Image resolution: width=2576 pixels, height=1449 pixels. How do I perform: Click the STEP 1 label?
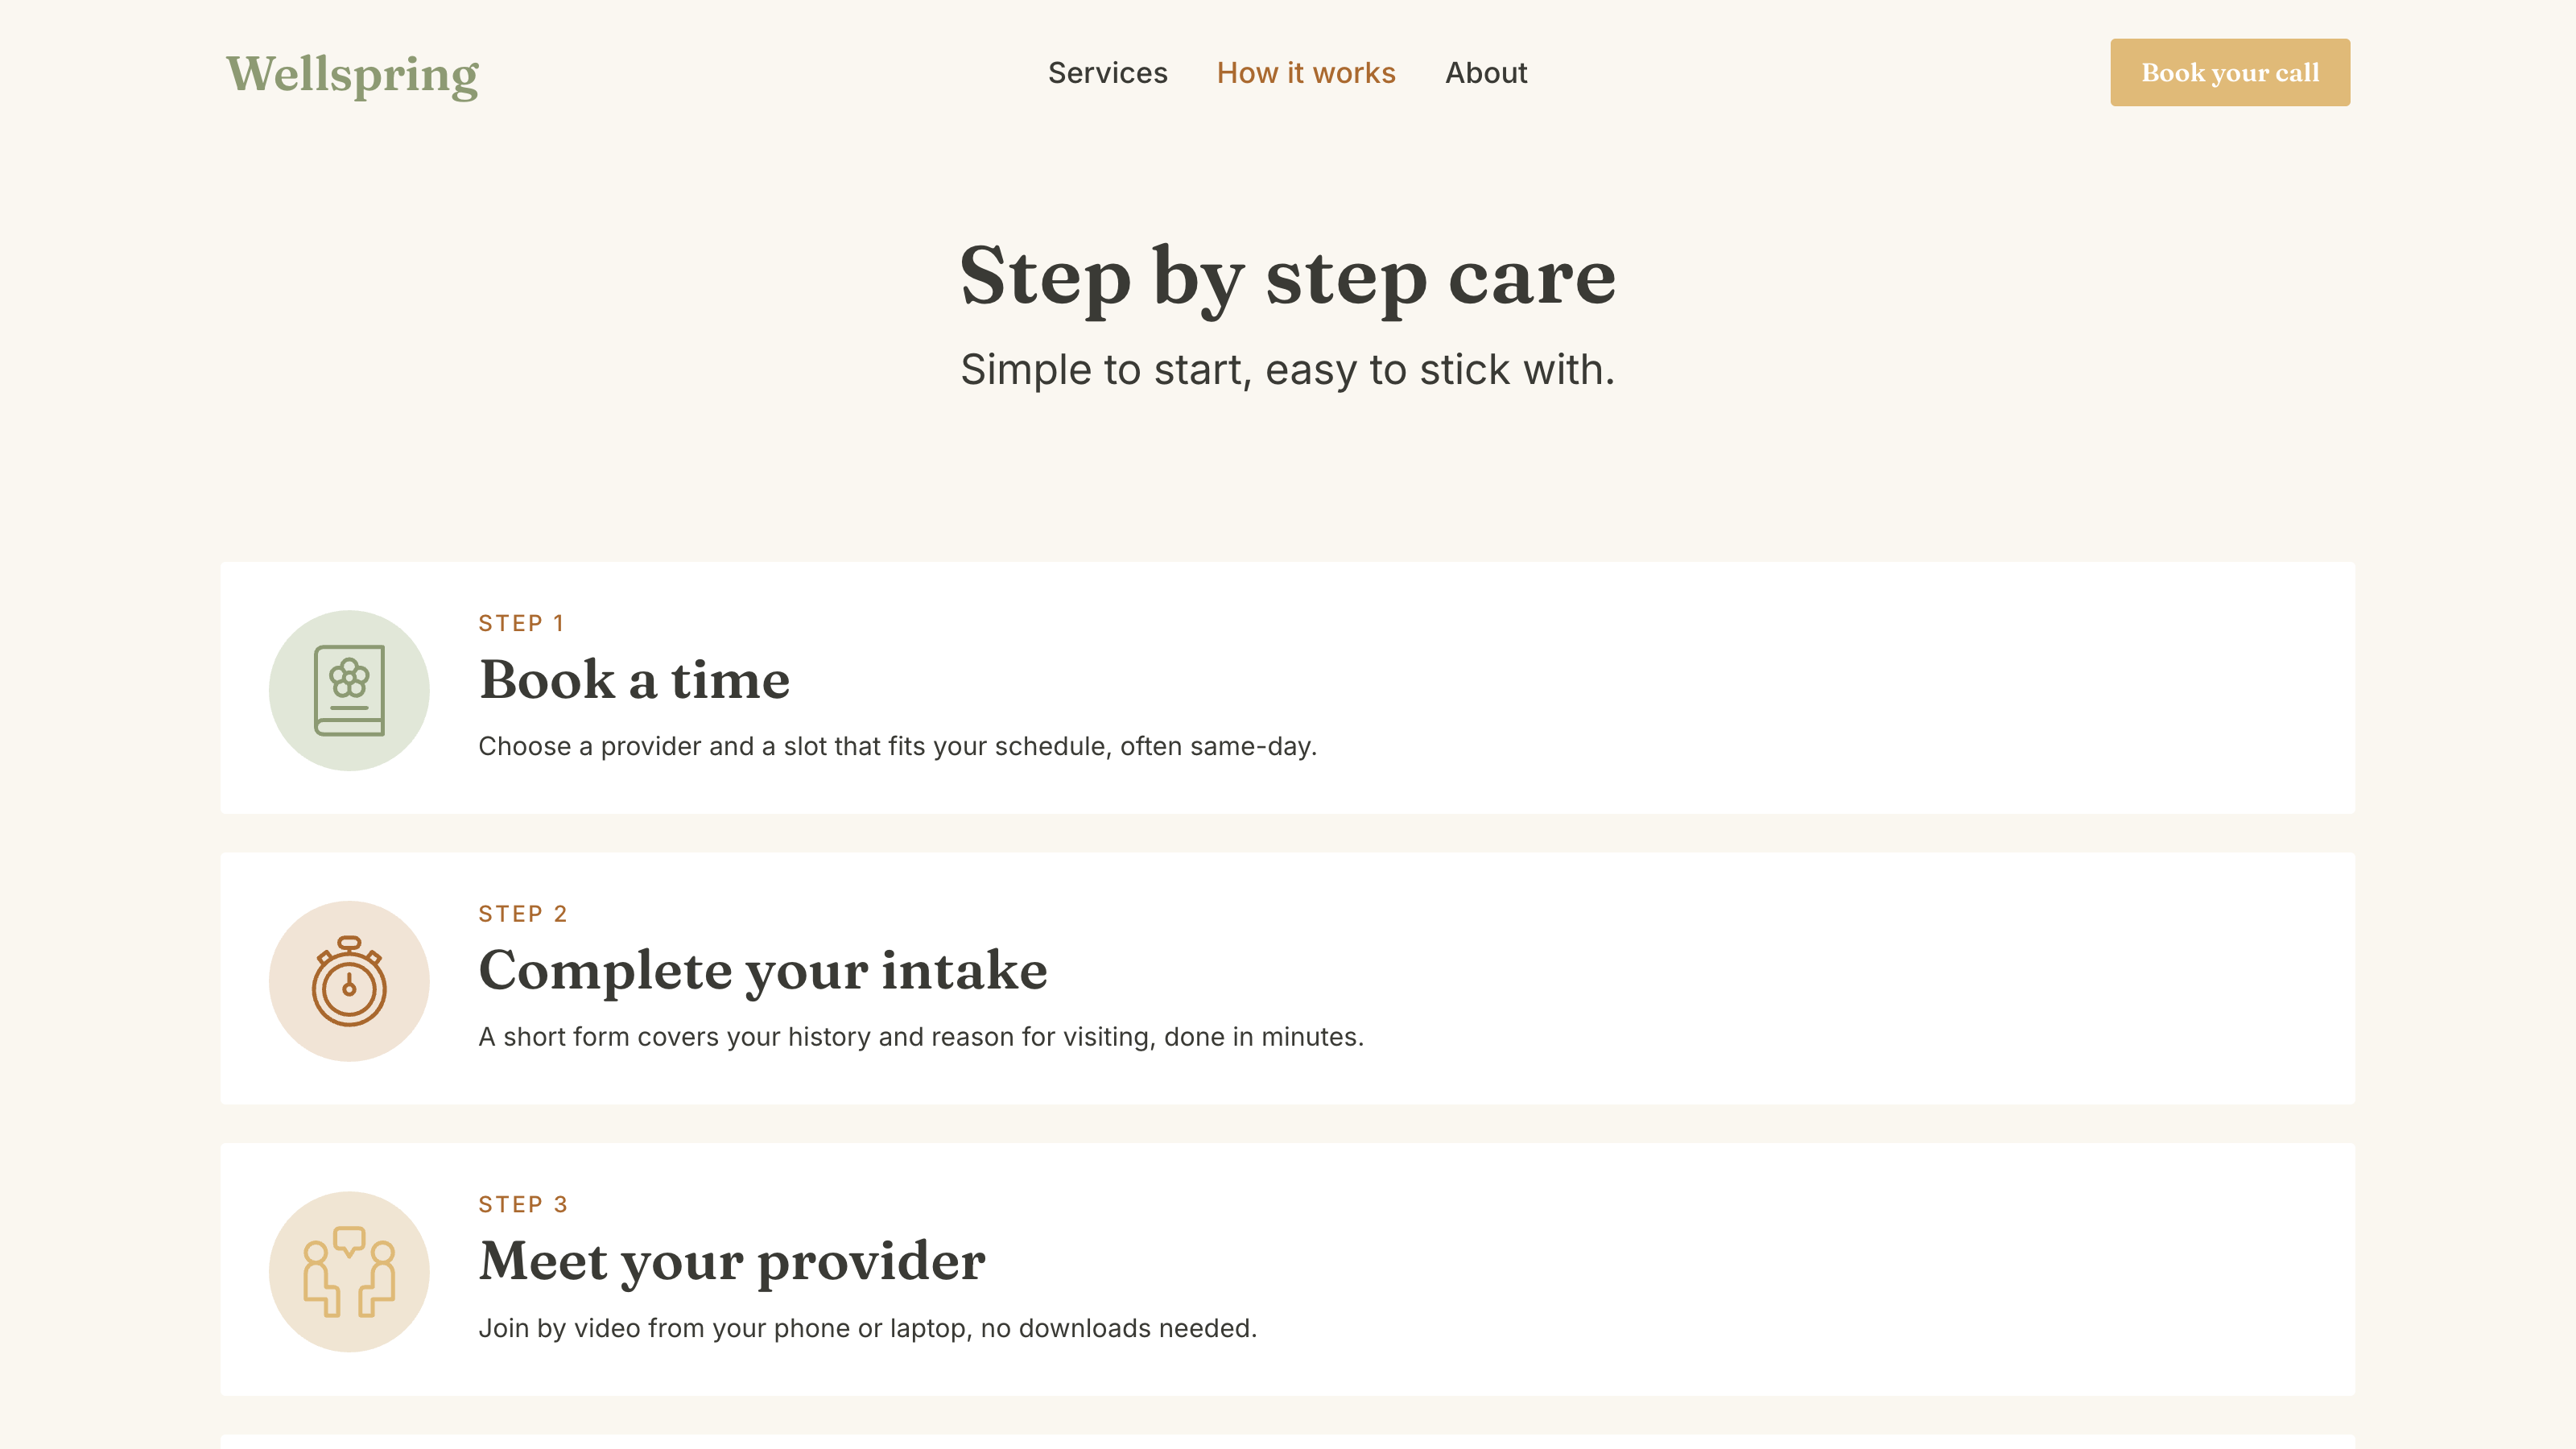click(521, 623)
